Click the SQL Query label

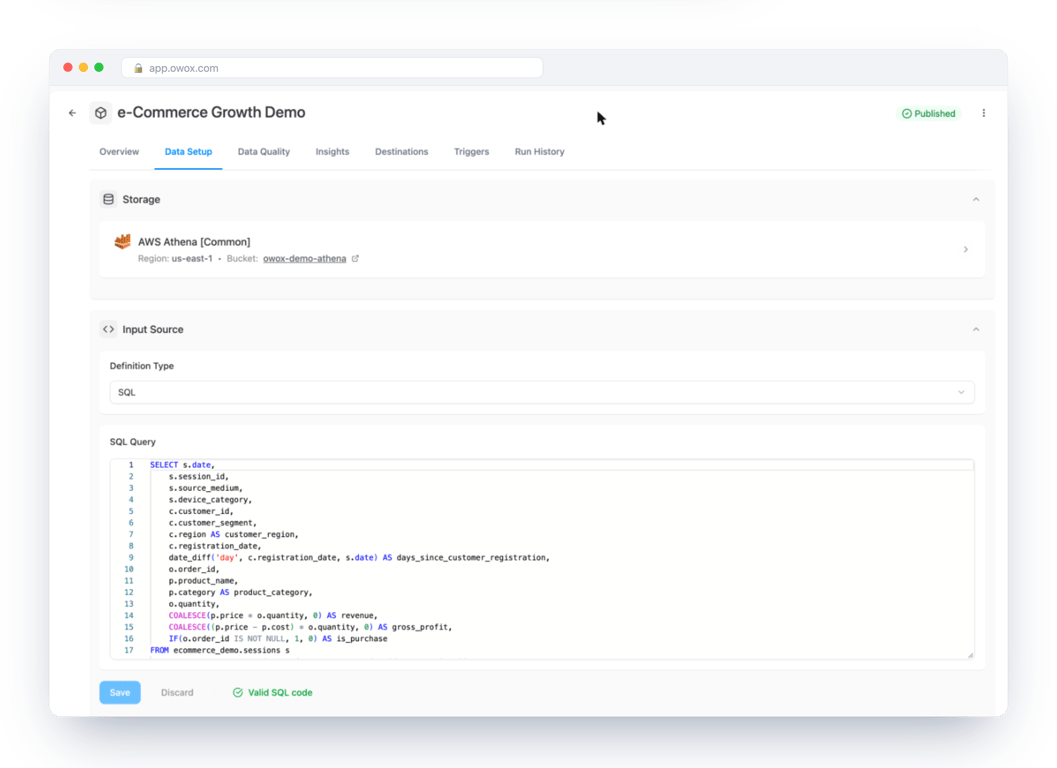[x=133, y=442]
